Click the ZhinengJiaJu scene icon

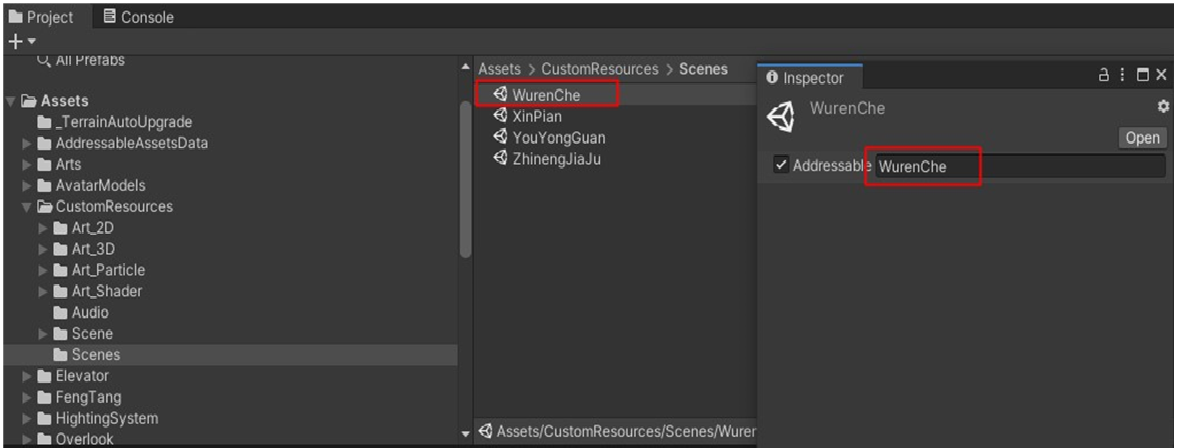(500, 159)
